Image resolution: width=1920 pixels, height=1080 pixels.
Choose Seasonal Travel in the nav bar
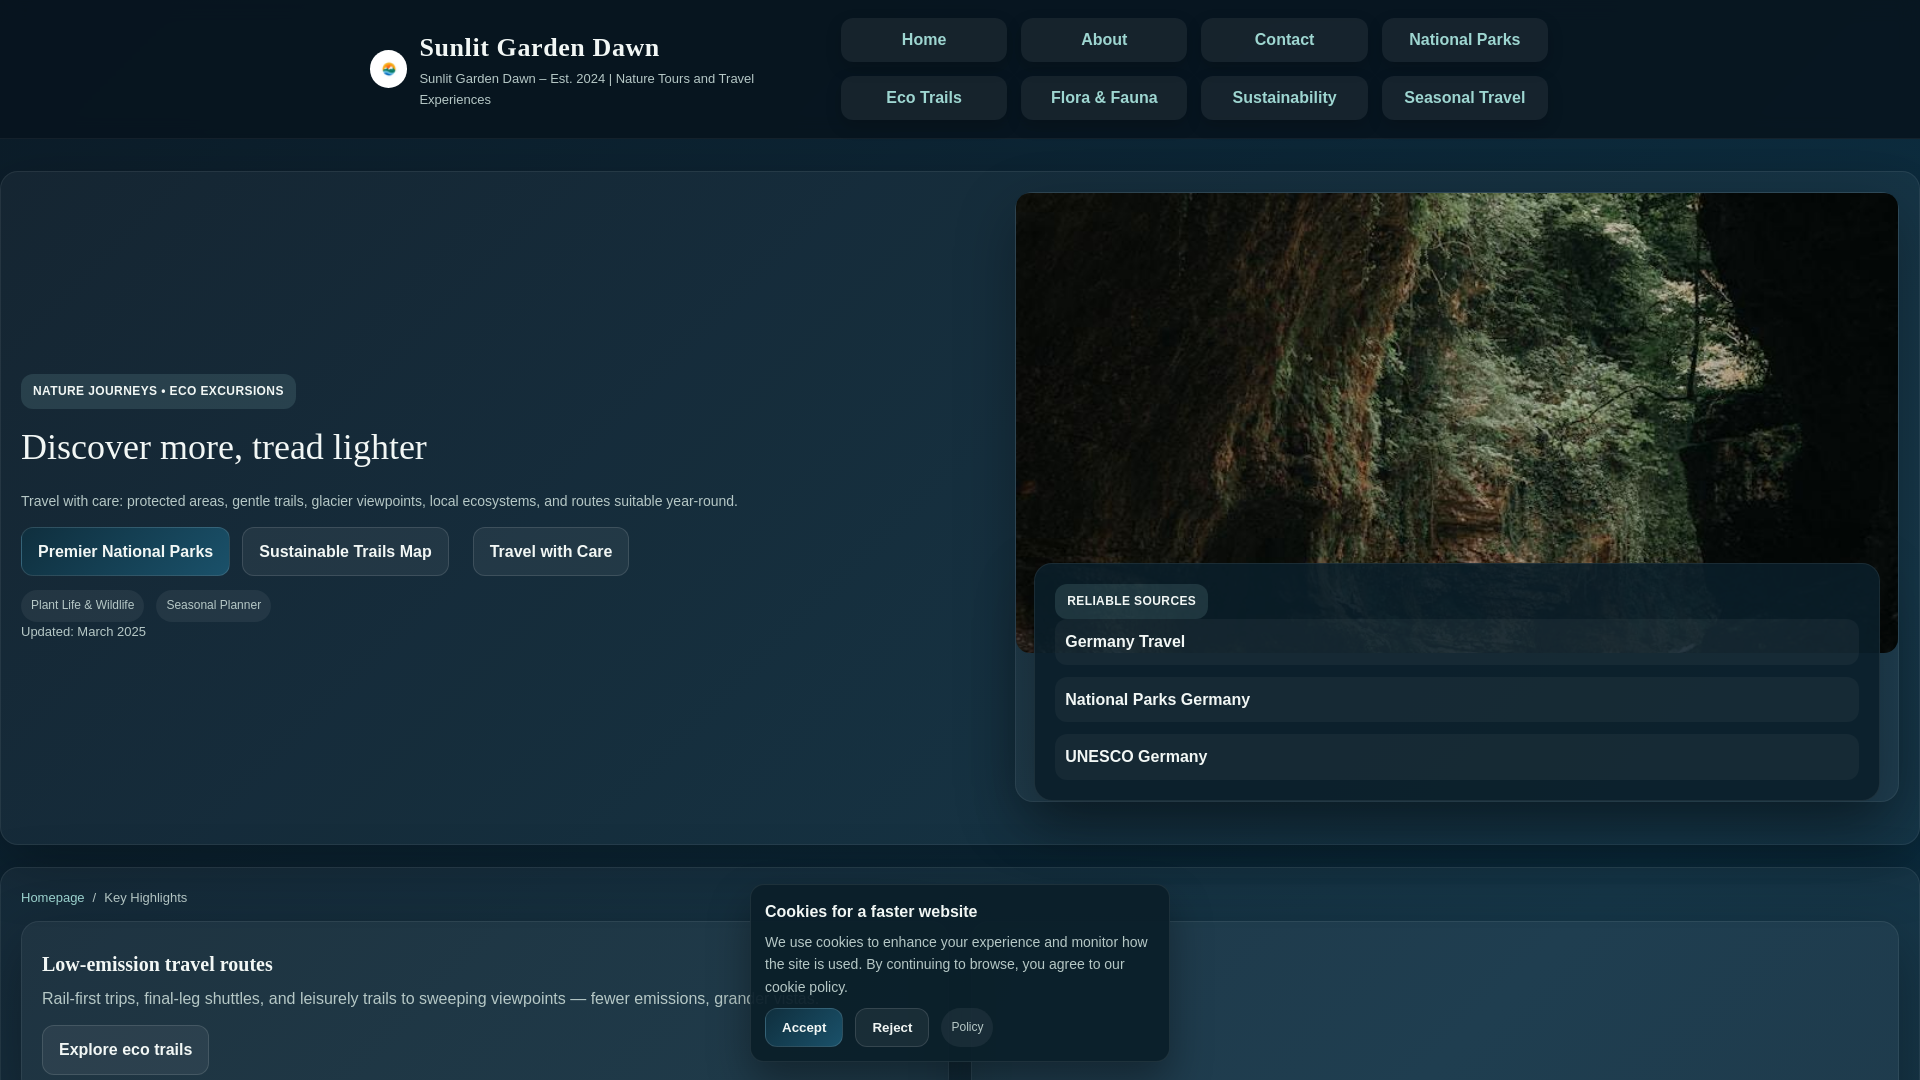(1464, 98)
